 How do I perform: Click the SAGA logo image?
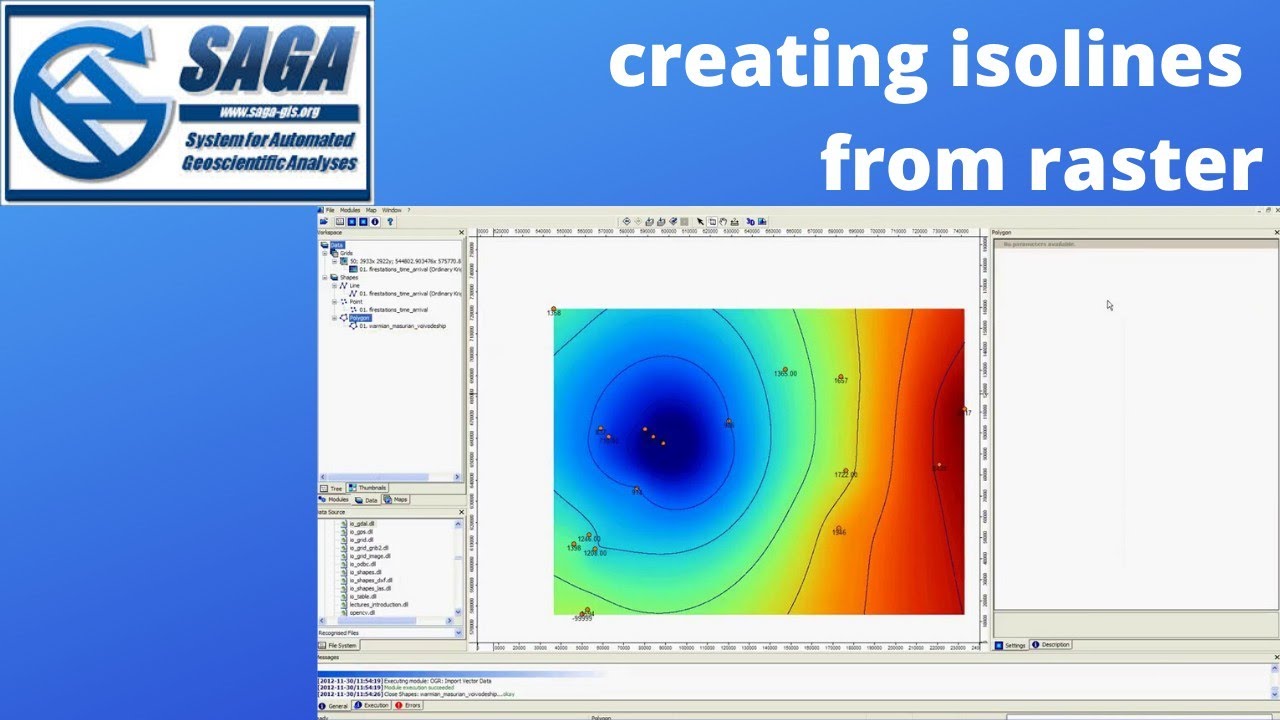[x=187, y=102]
